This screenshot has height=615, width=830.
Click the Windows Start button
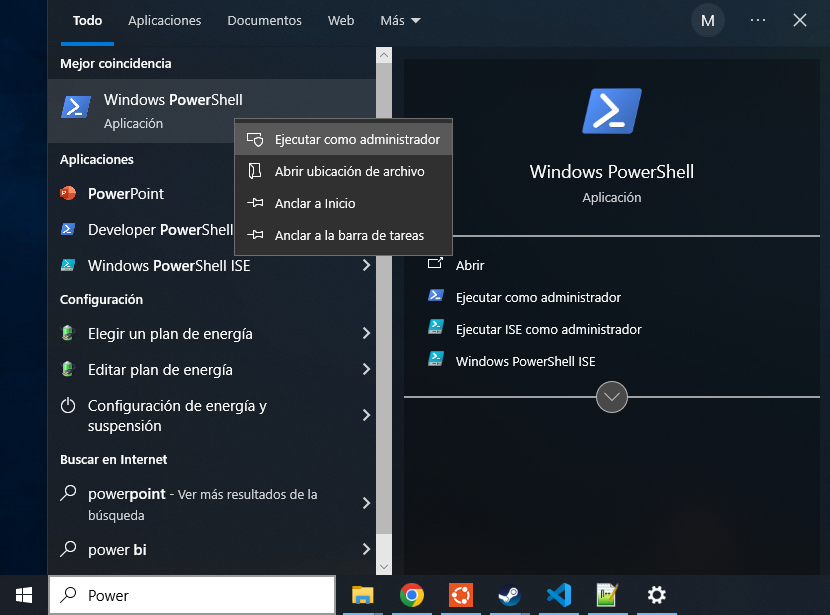coord(24,595)
